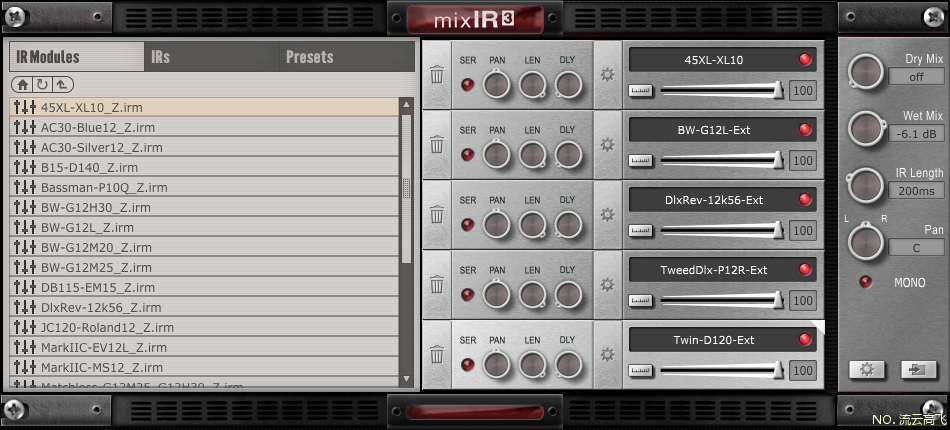The image size is (950, 430).
Task: Navigate up one folder level
Action: [62, 85]
